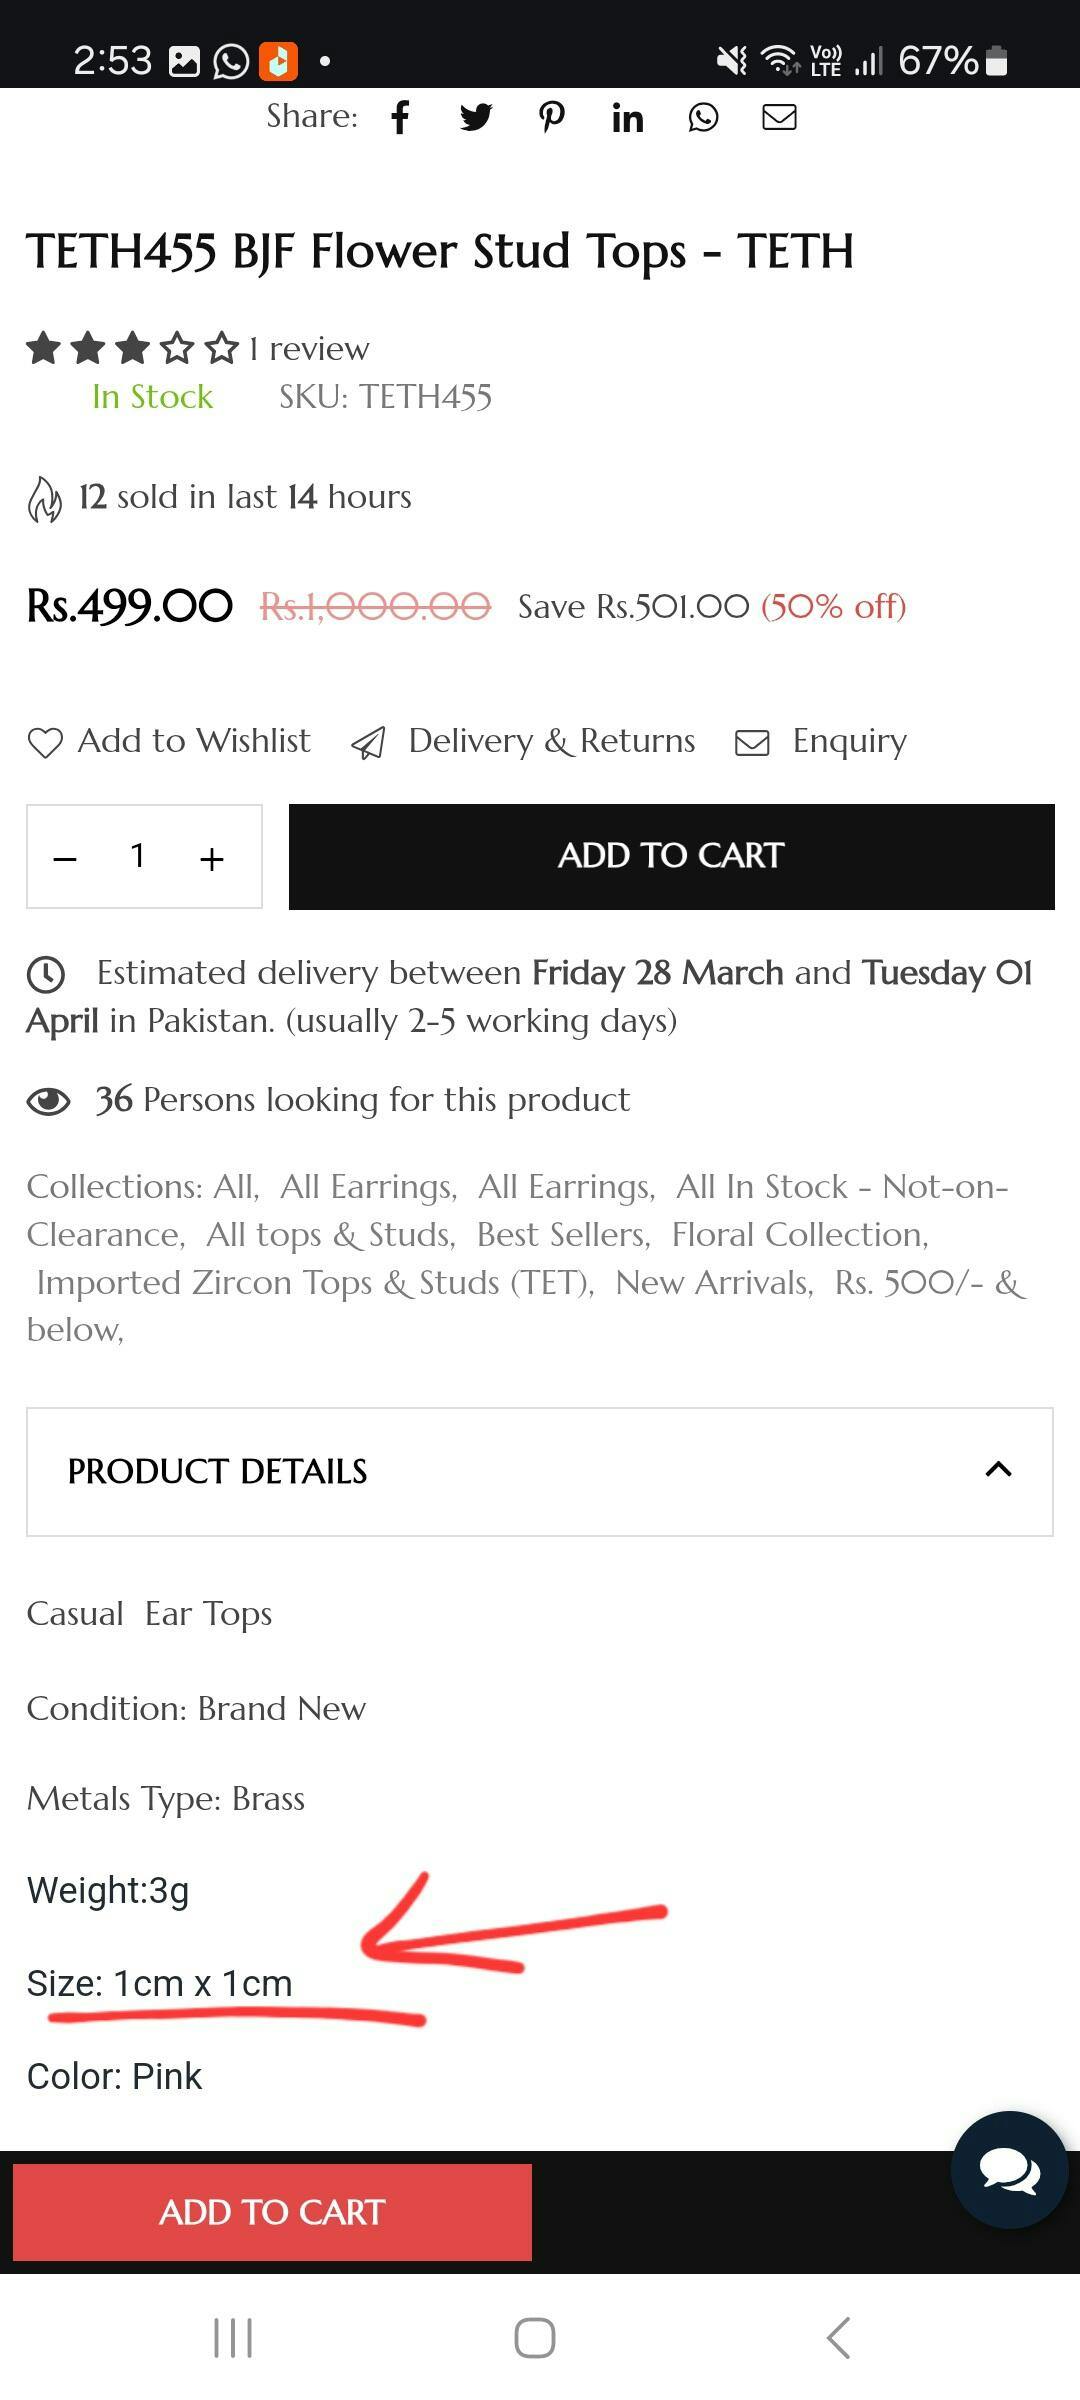The image size is (1080, 2400).
Task: Open the live chat bubble
Action: click(1009, 2171)
